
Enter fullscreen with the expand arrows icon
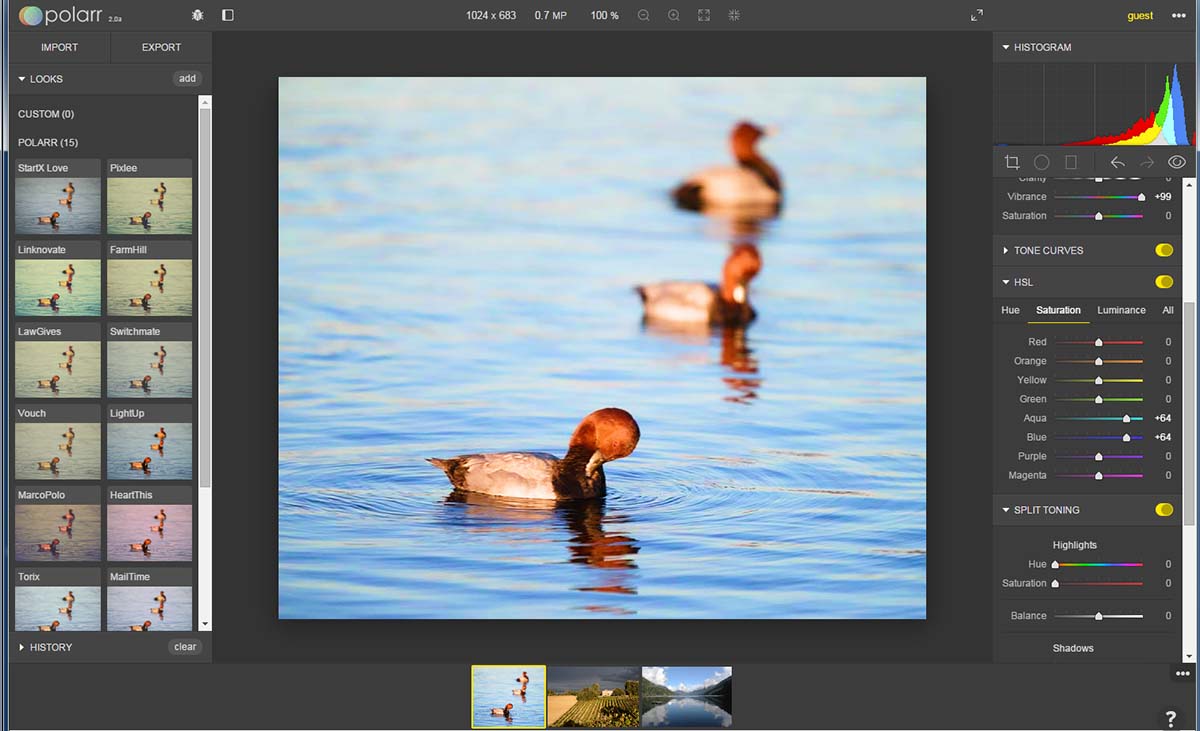tap(977, 16)
